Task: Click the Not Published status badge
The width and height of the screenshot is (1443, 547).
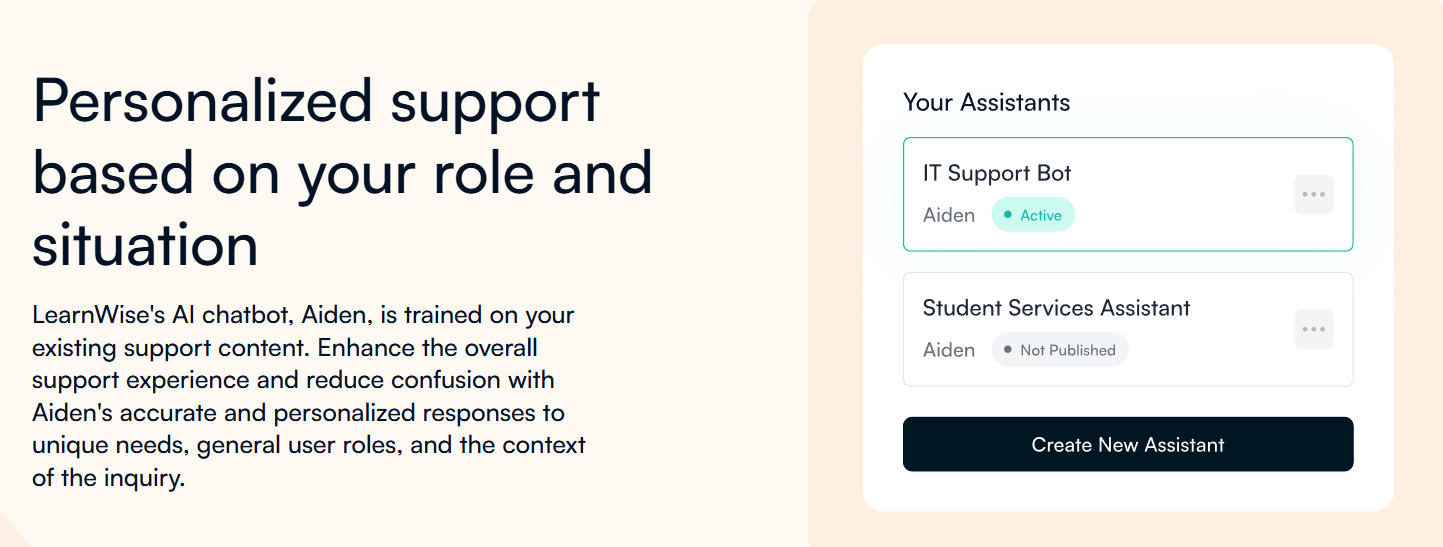Action: (x=1060, y=350)
